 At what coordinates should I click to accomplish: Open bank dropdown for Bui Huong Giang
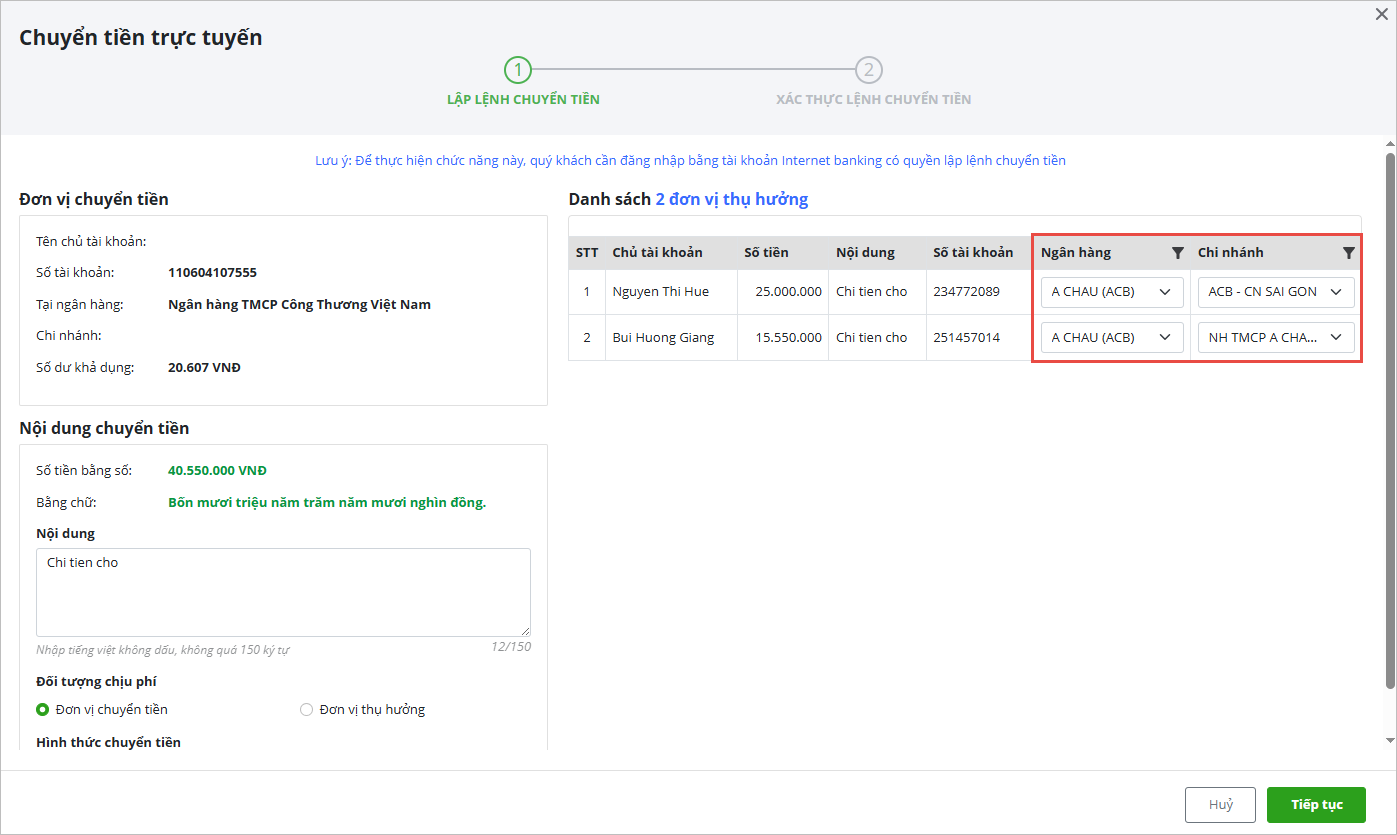(1112, 338)
